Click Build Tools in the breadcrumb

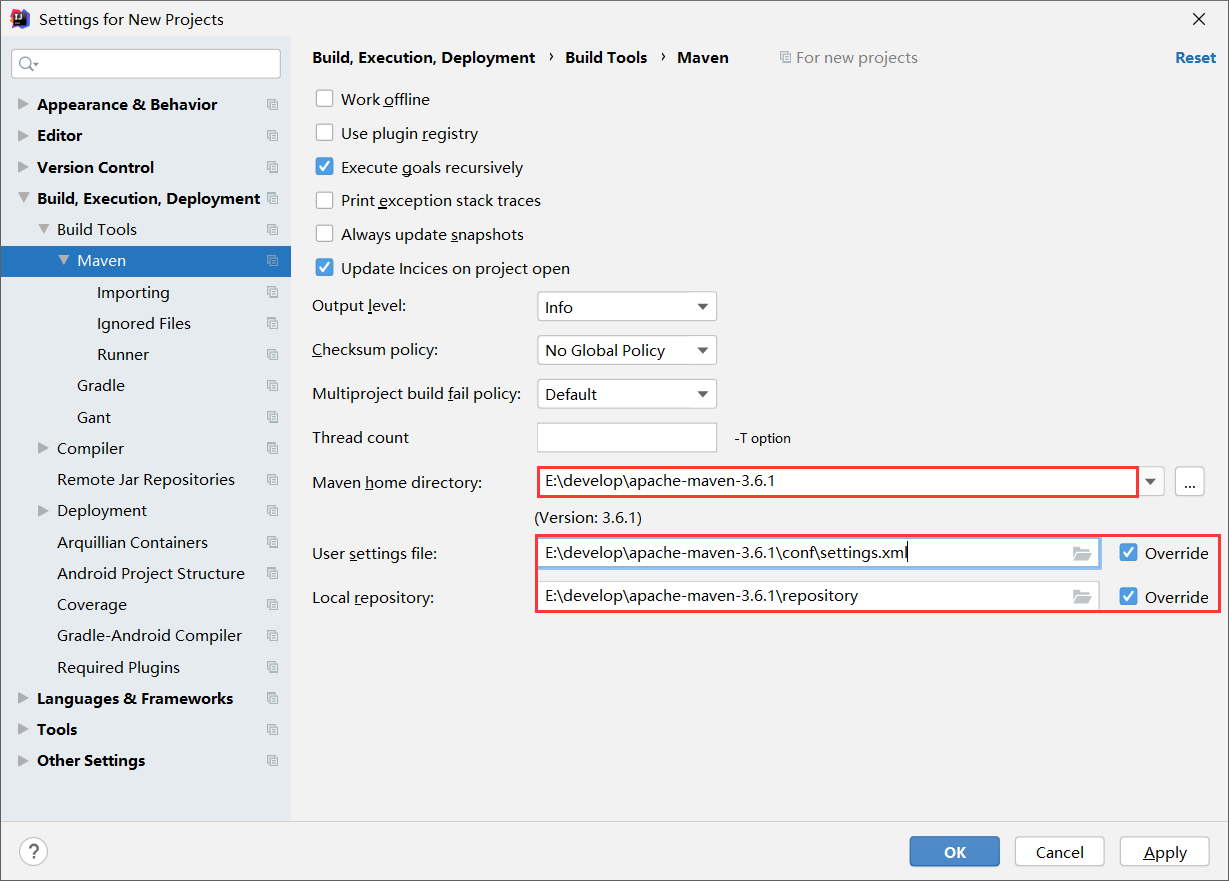point(606,58)
